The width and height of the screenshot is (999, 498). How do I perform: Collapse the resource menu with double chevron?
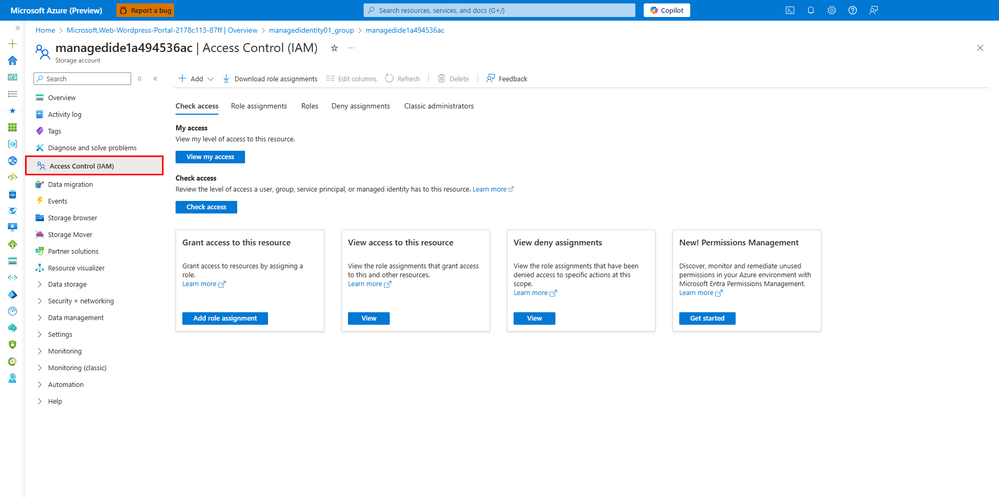coord(155,79)
